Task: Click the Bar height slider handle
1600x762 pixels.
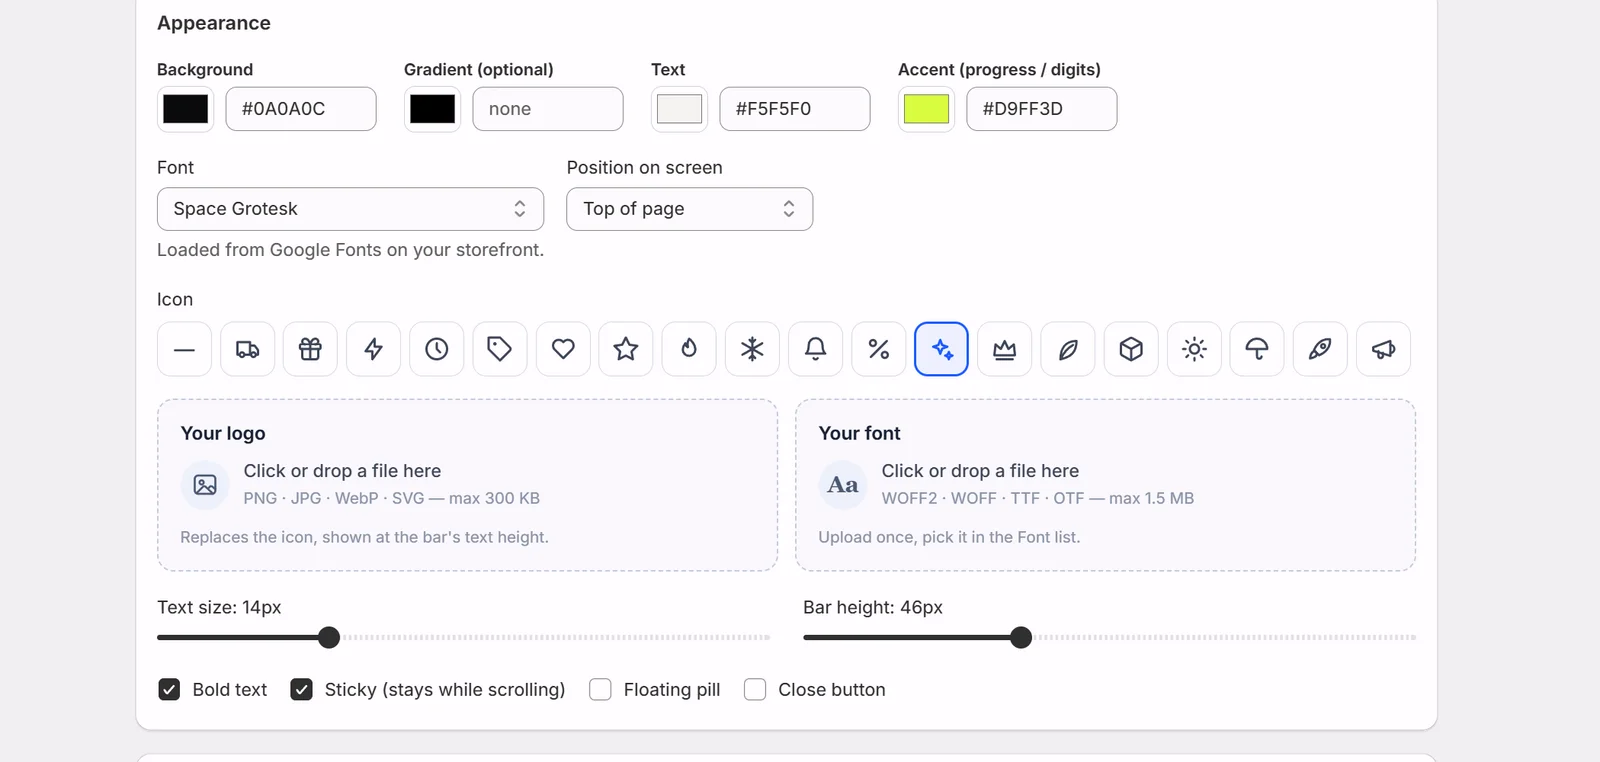Action: 1021,637
